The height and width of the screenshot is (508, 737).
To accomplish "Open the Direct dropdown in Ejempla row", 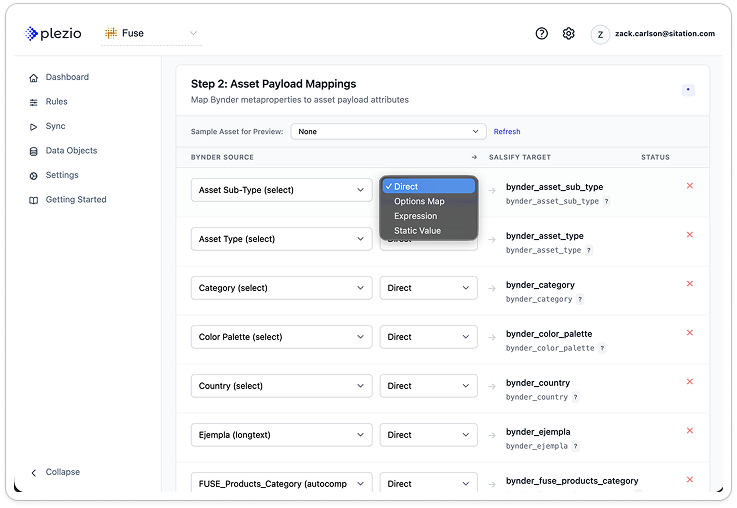I will [x=429, y=435].
